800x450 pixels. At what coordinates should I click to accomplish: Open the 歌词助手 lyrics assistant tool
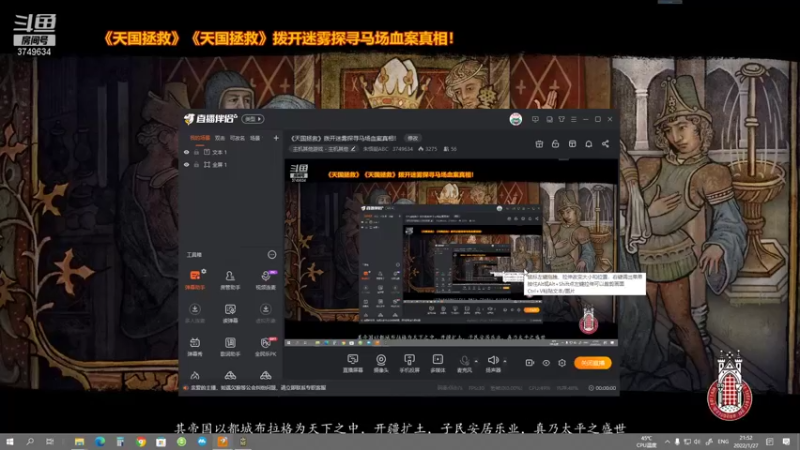230,346
